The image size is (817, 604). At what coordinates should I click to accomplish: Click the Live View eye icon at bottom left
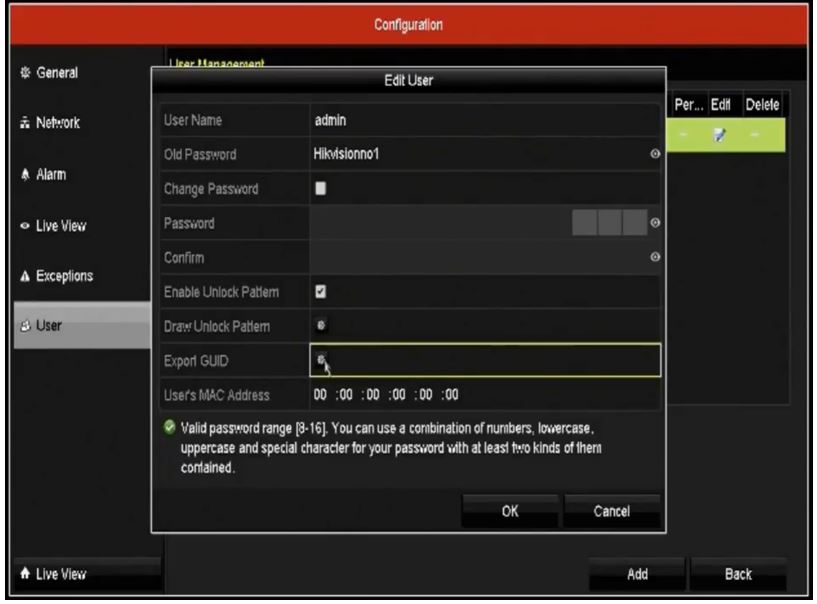(26, 574)
